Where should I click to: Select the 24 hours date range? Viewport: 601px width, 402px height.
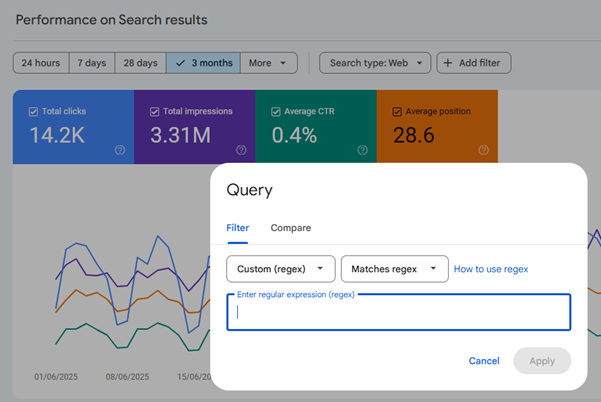41,63
